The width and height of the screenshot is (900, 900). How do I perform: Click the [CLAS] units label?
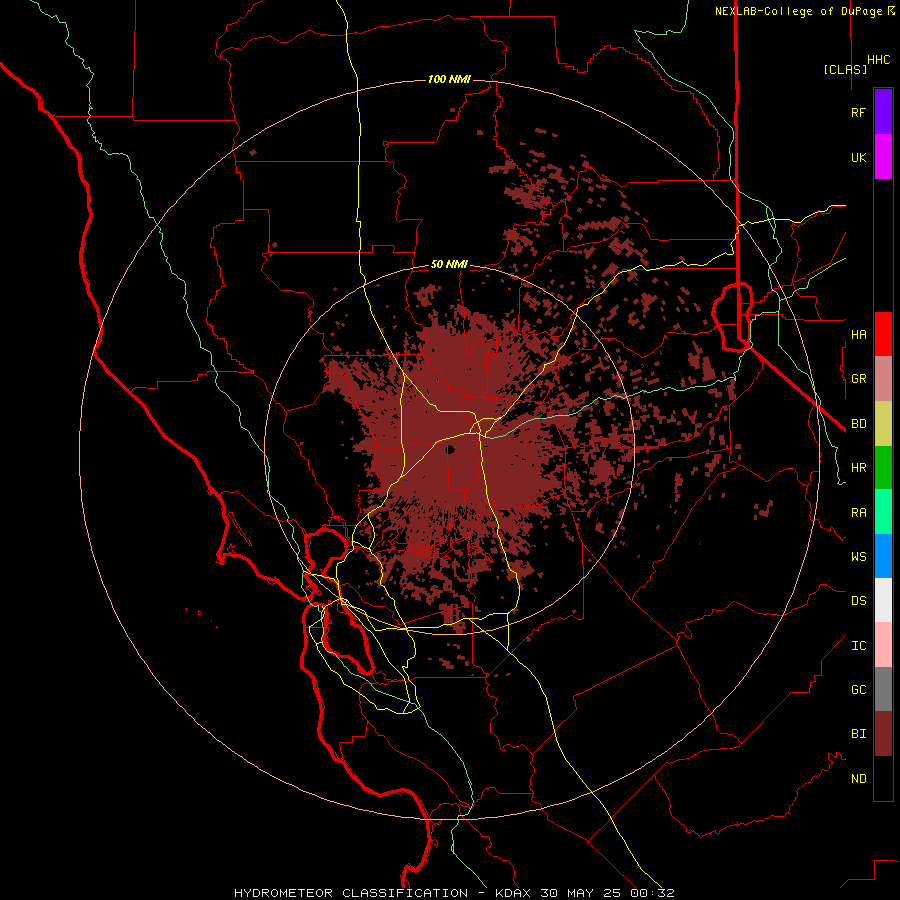845,69
